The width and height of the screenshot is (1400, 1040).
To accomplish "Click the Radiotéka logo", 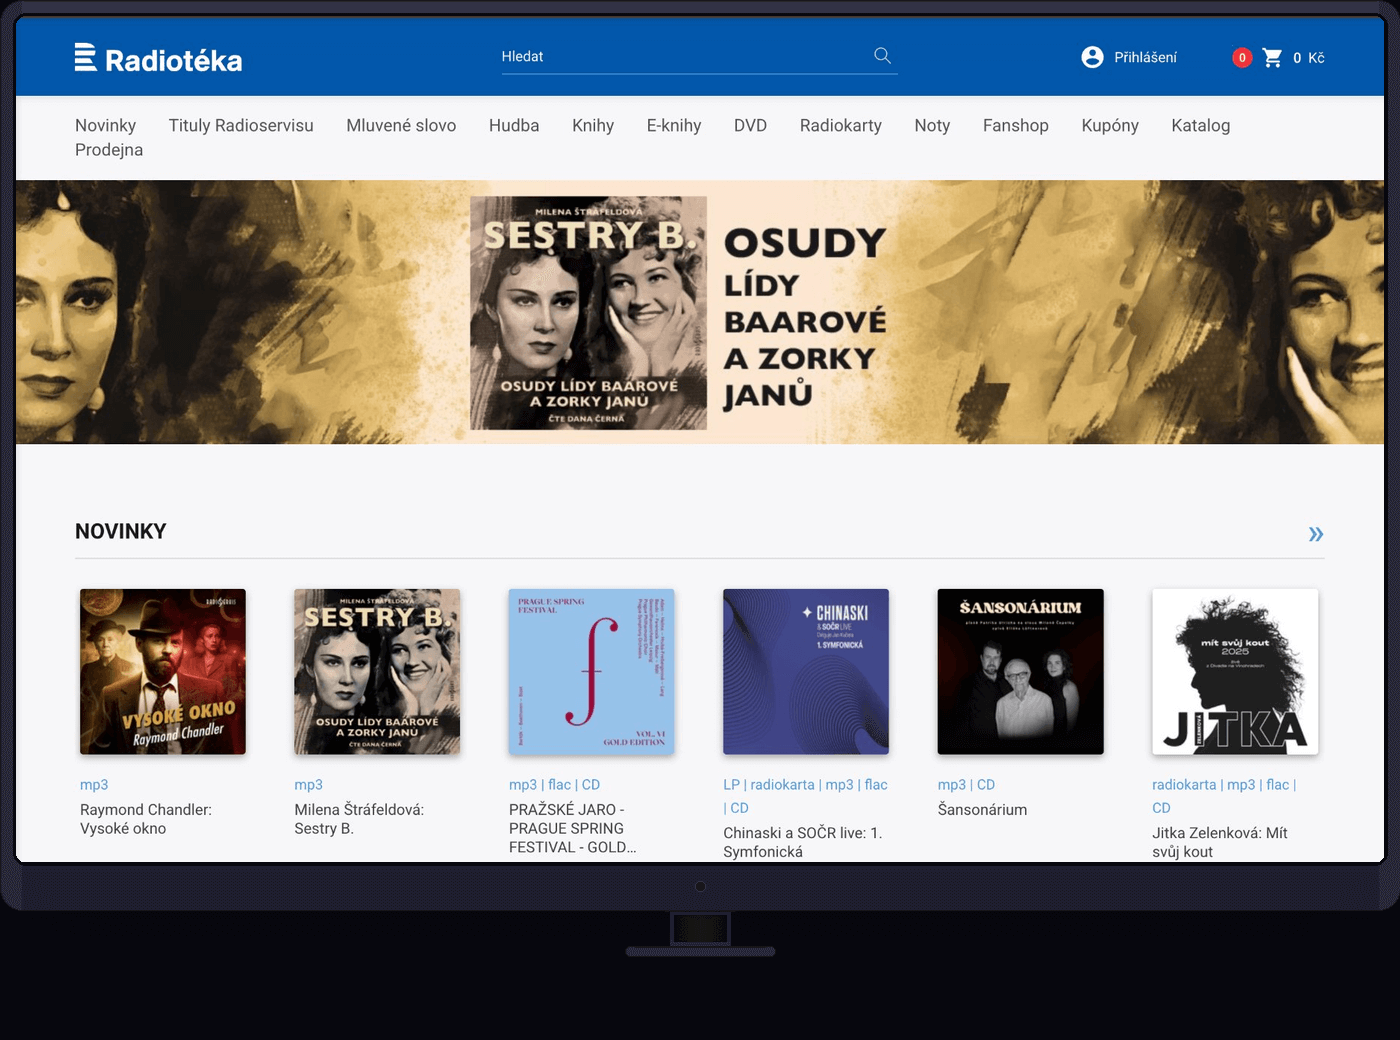I will pos(158,59).
